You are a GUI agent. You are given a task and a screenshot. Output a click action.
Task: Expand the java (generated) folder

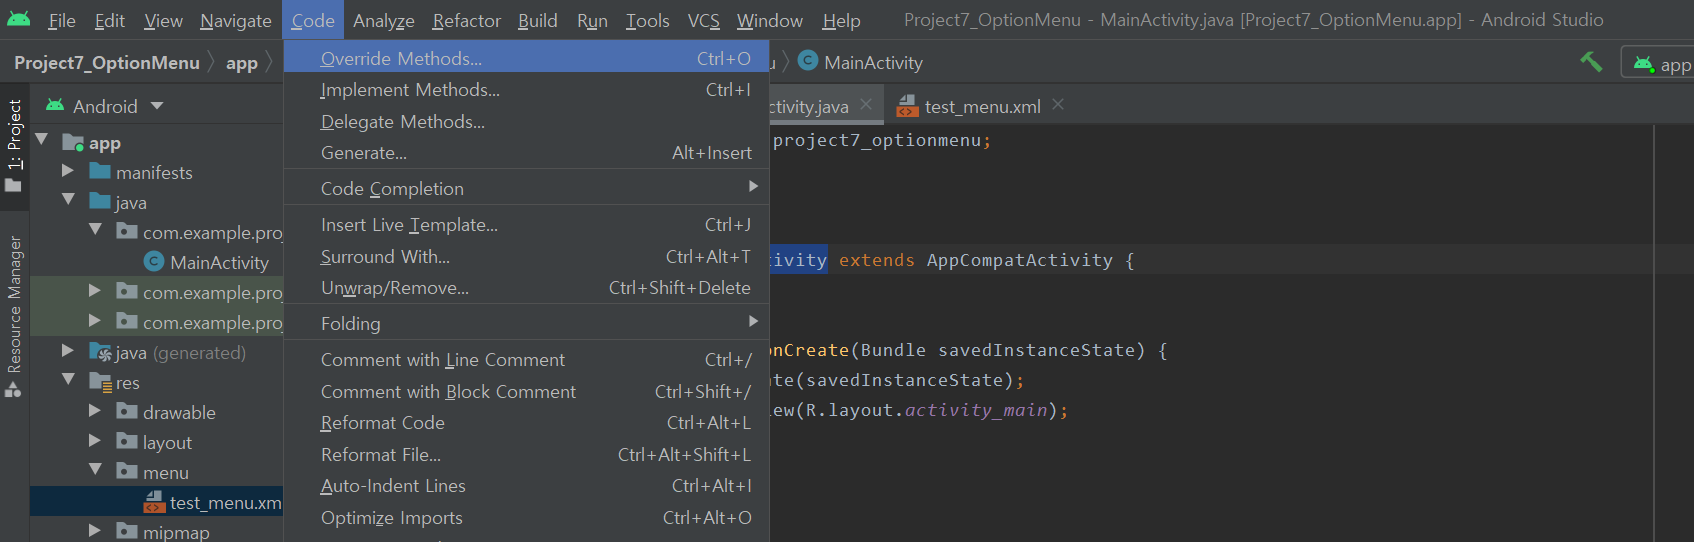point(68,351)
